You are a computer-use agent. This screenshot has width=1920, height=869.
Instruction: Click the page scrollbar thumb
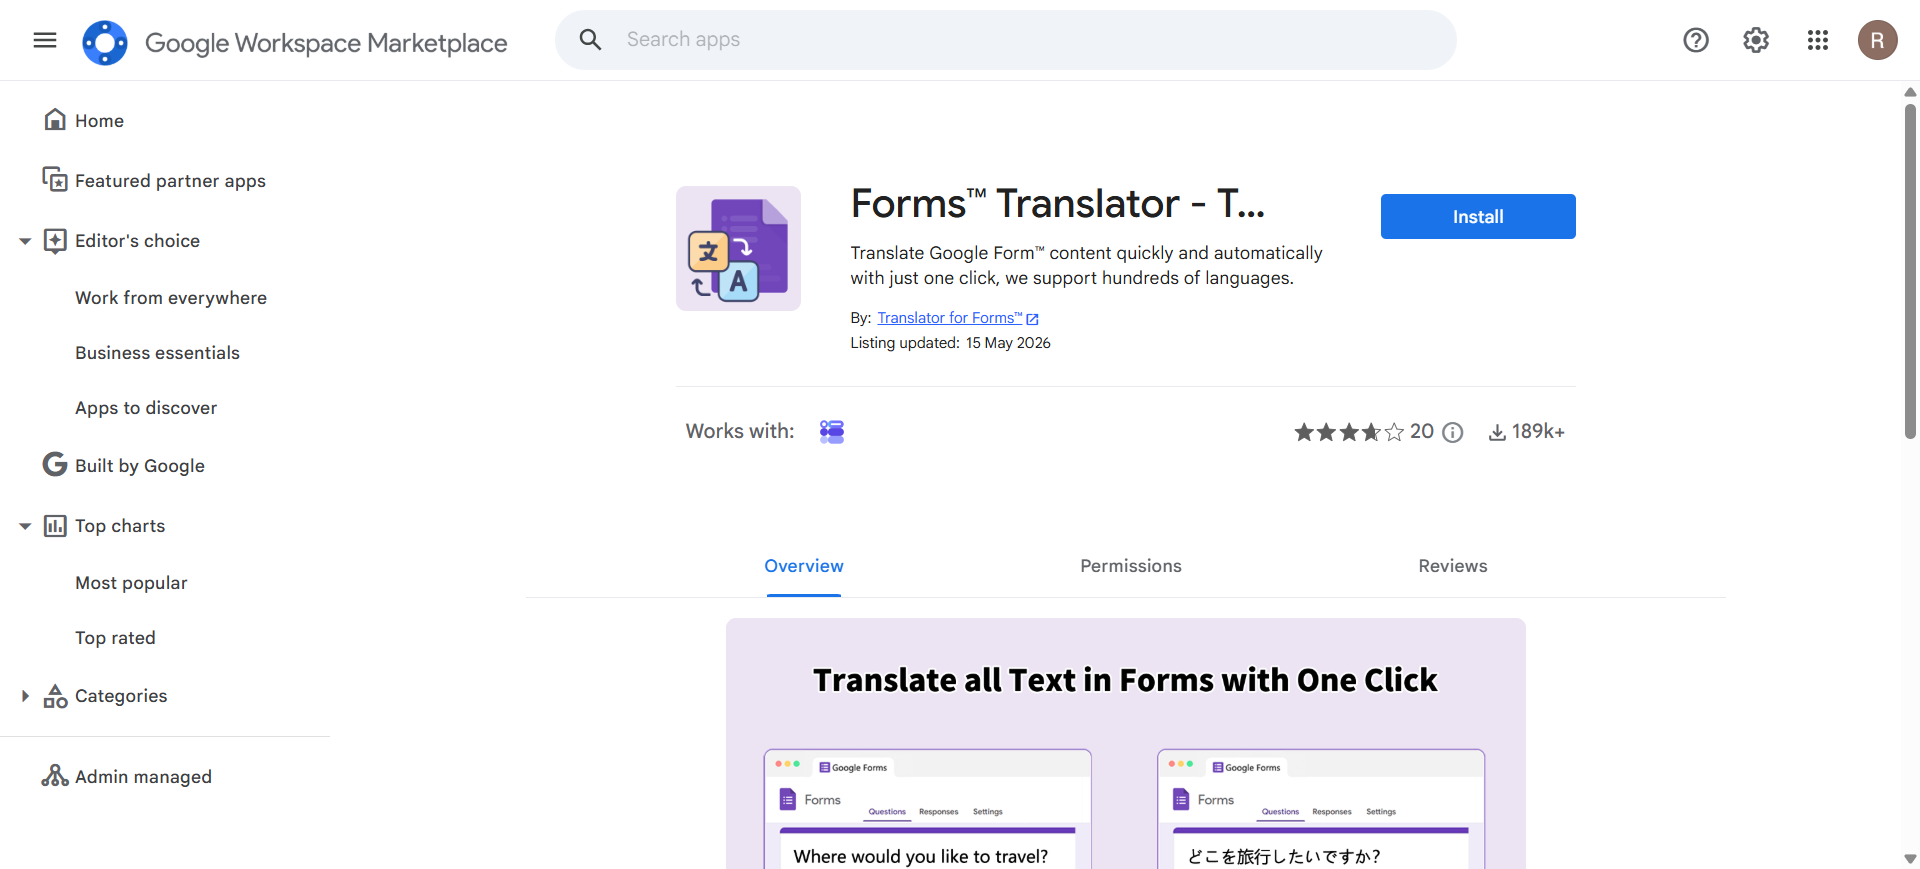[1910, 270]
